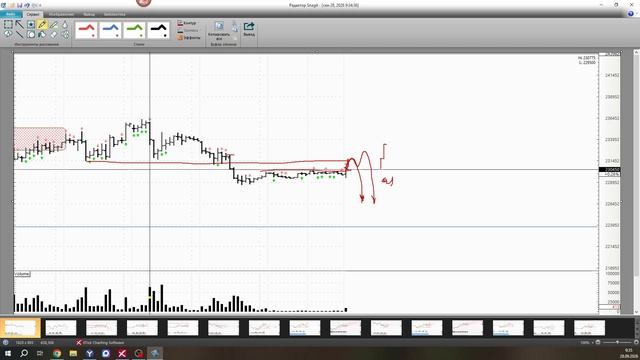Viewport: 640px width, 360px height.
Task: Adjust the zoom slider in status bar
Action: click(618, 342)
